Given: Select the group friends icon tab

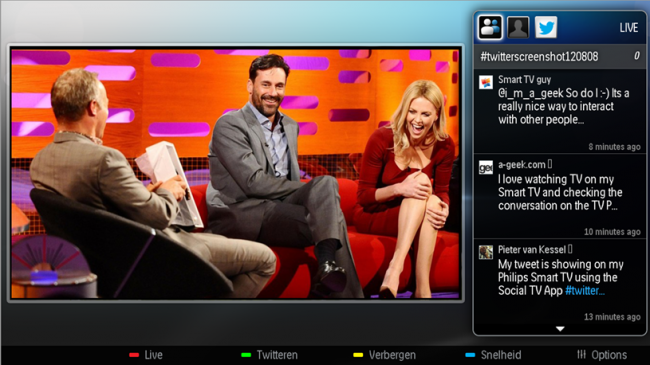Looking at the screenshot, I should pos(490,27).
